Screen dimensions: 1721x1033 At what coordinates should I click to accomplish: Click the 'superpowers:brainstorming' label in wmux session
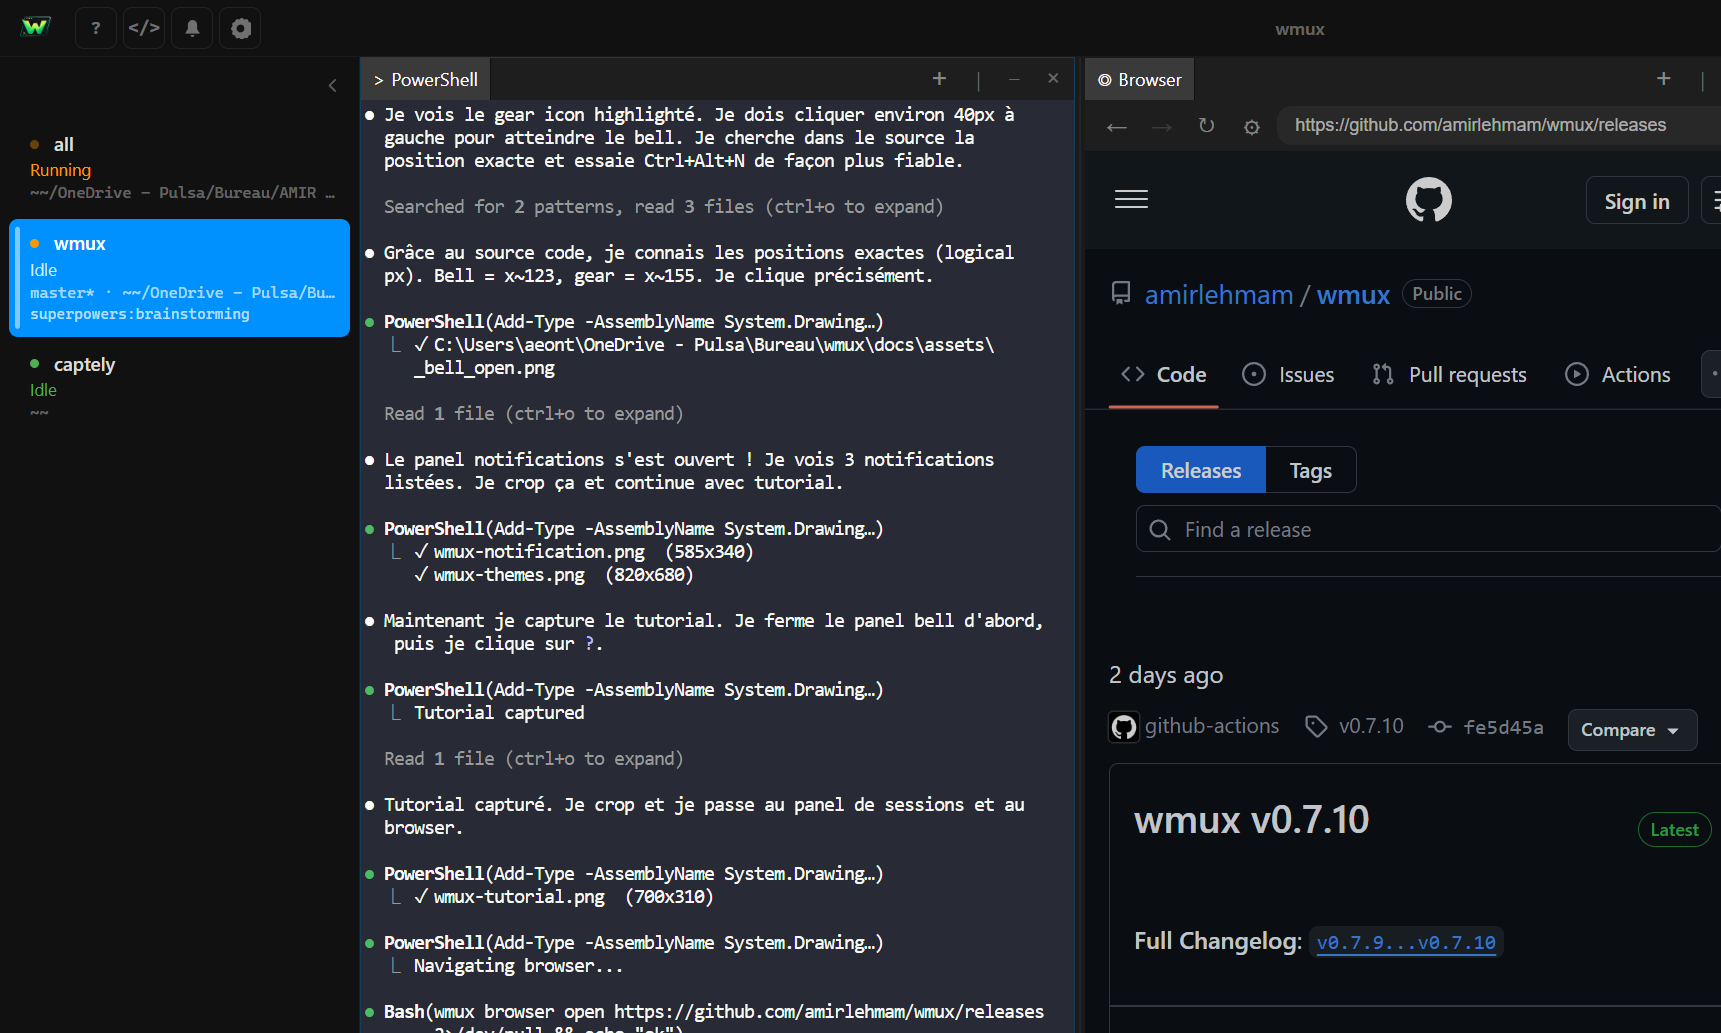[140, 314]
